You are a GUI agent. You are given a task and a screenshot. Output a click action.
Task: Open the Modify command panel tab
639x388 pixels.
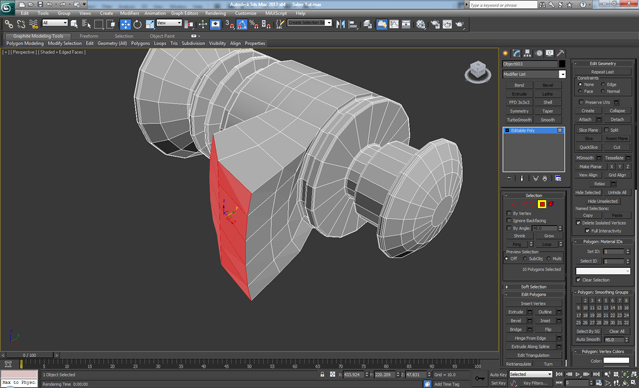pyautogui.click(x=517, y=53)
